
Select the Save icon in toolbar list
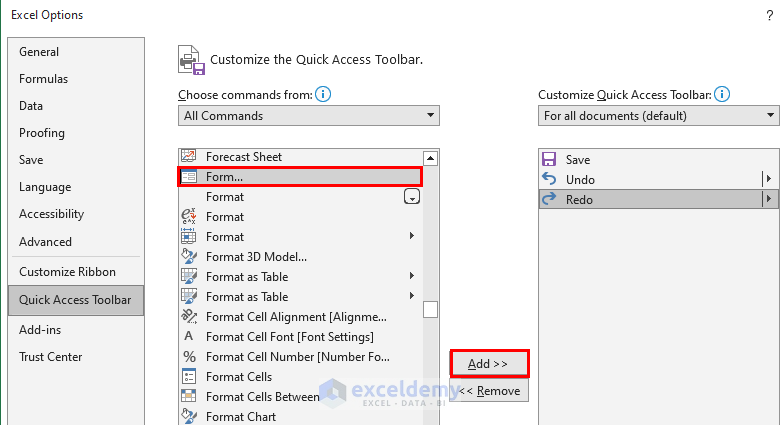[x=548, y=160]
